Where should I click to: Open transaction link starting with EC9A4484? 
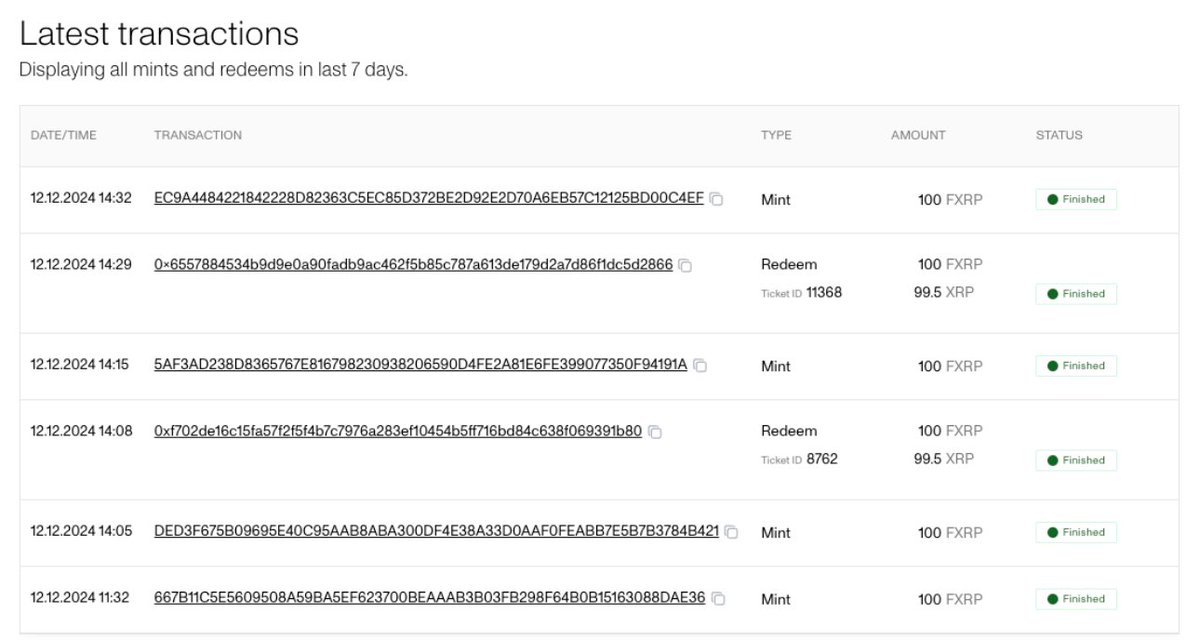coord(429,199)
